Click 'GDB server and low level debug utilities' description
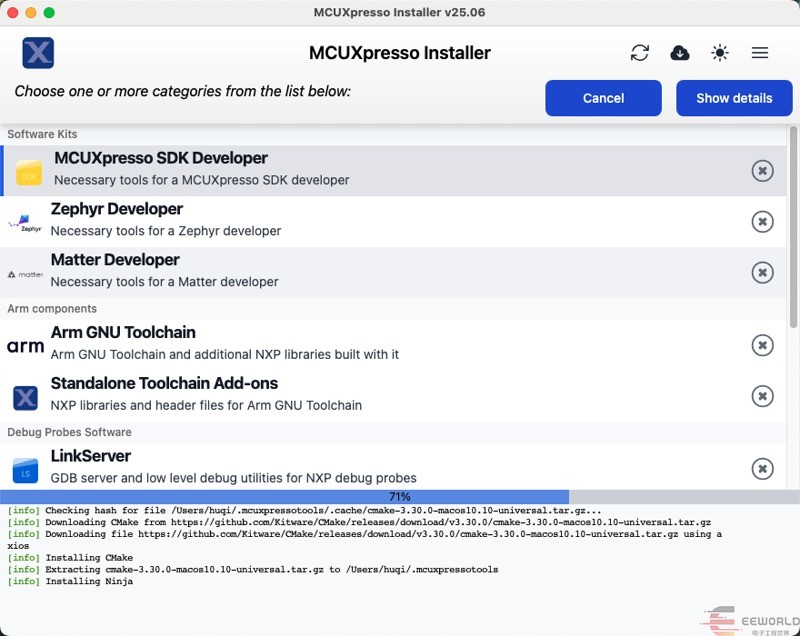800x636 pixels. [234, 478]
